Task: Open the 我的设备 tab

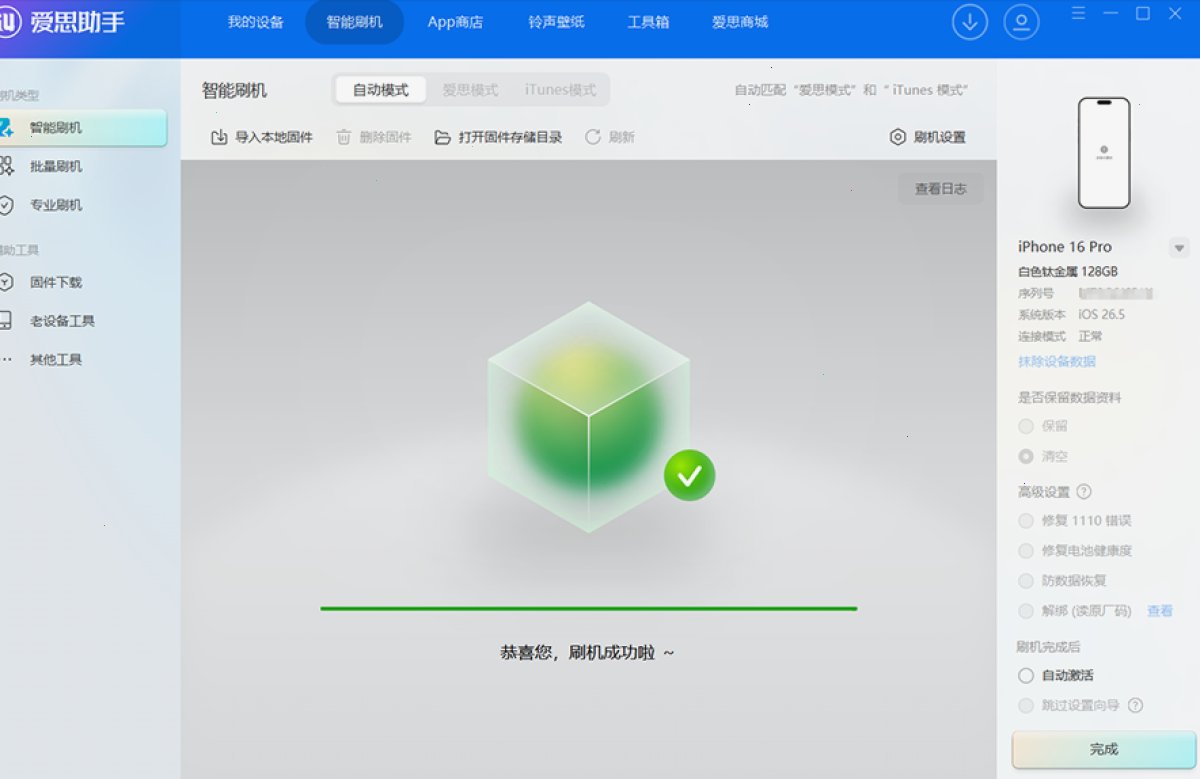Action: 256,22
